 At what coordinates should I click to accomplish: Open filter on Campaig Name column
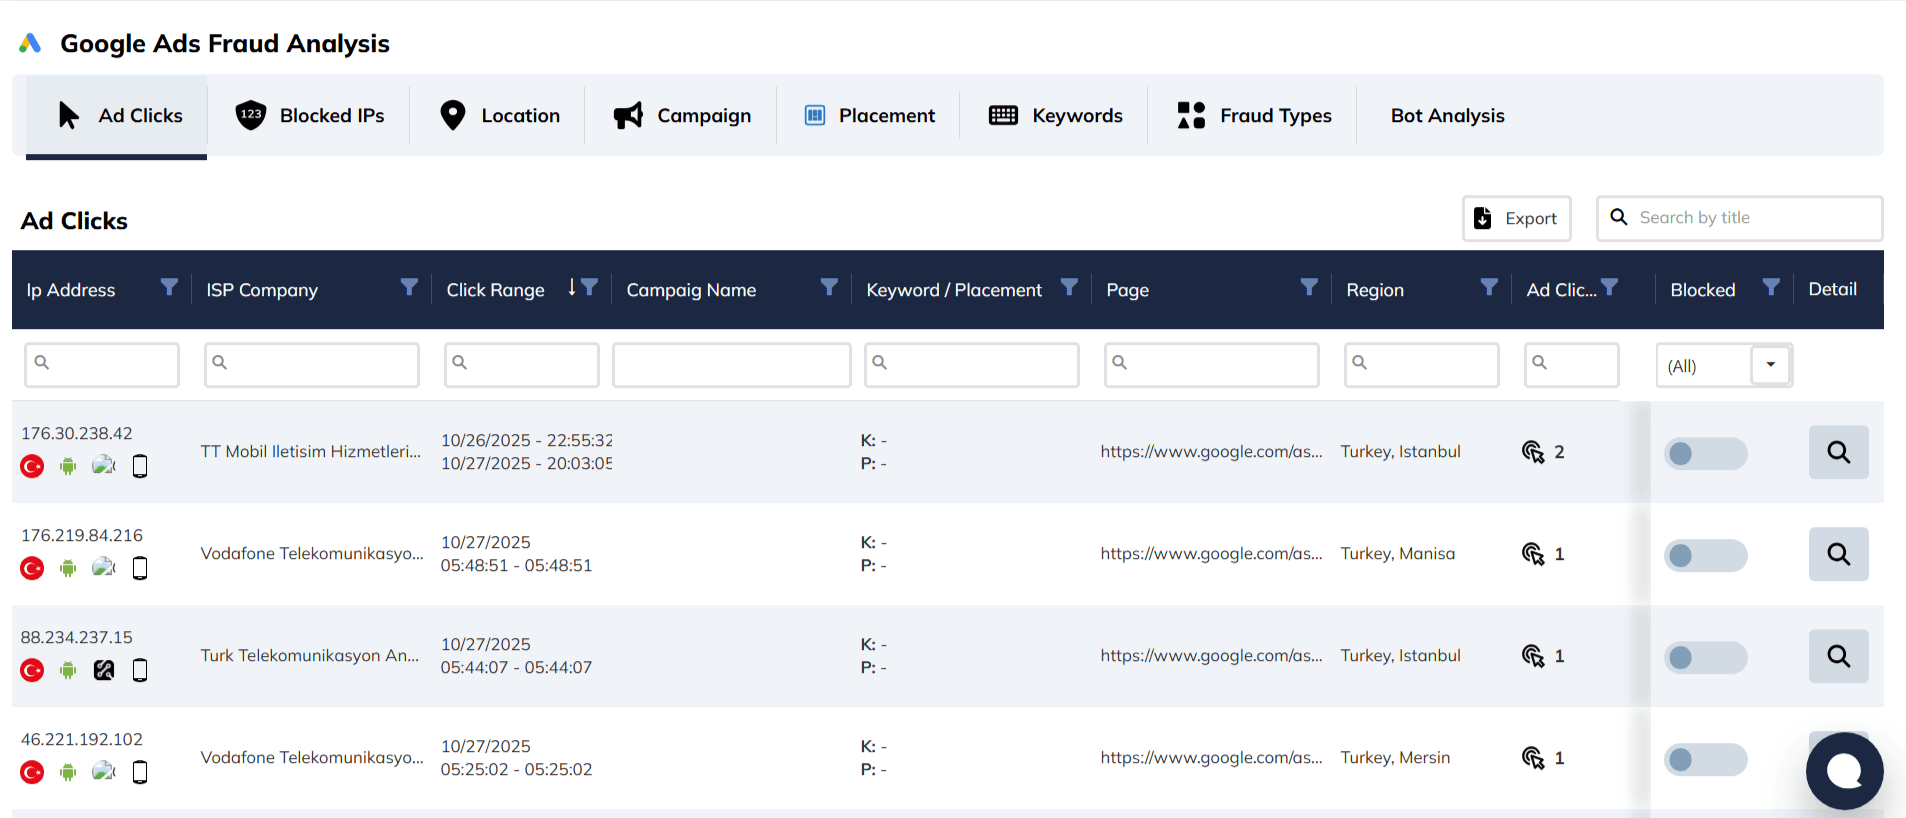(829, 288)
